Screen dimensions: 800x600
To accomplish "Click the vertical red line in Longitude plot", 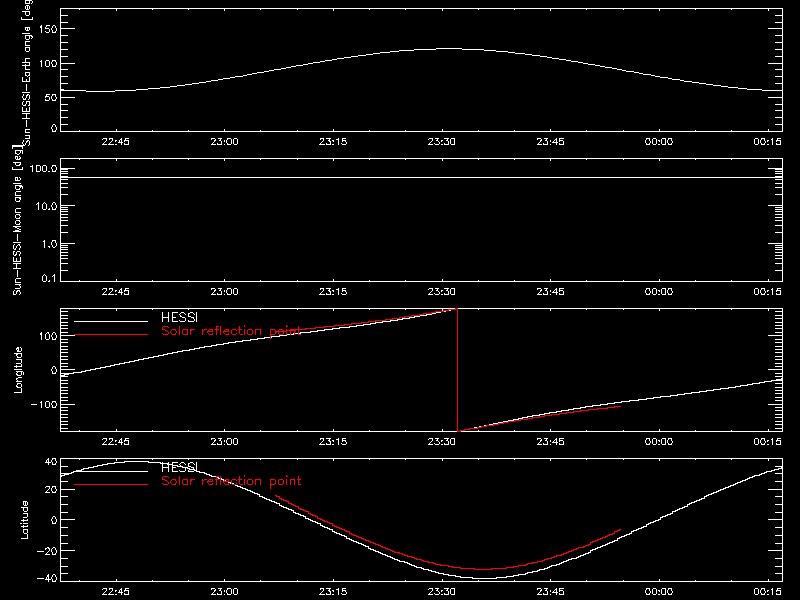I will click(457, 370).
